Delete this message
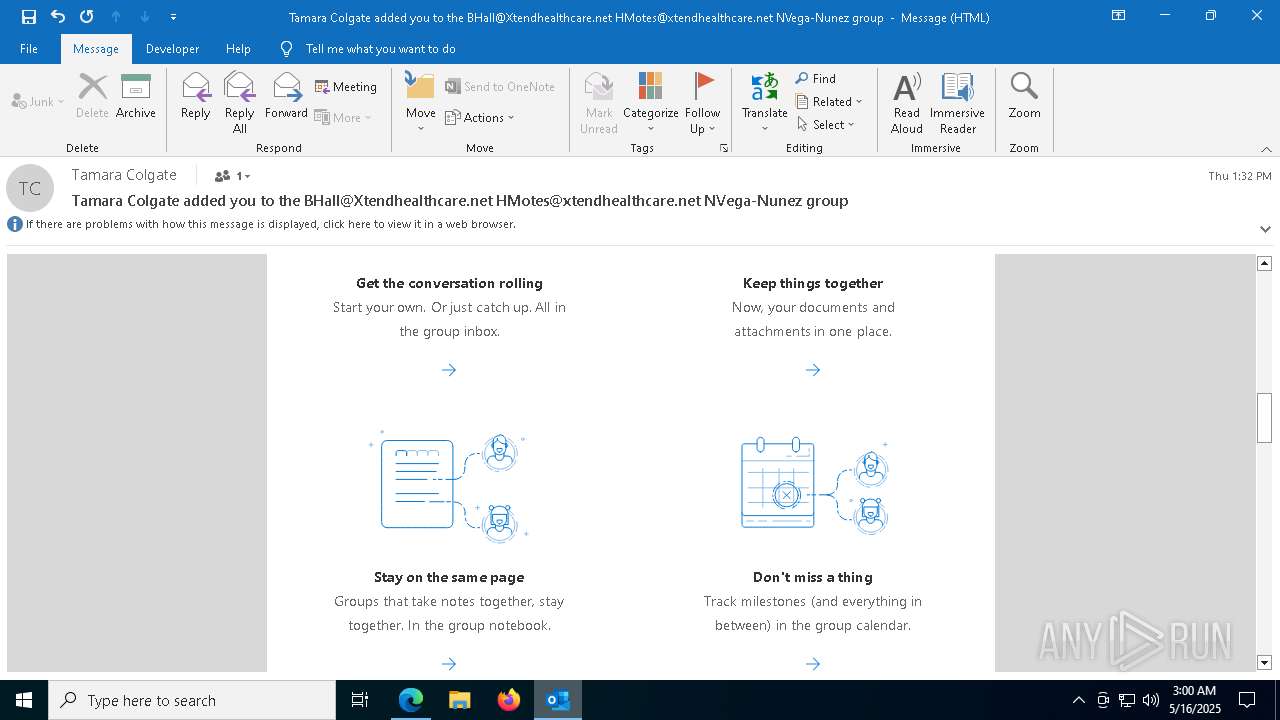 point(92,96)
